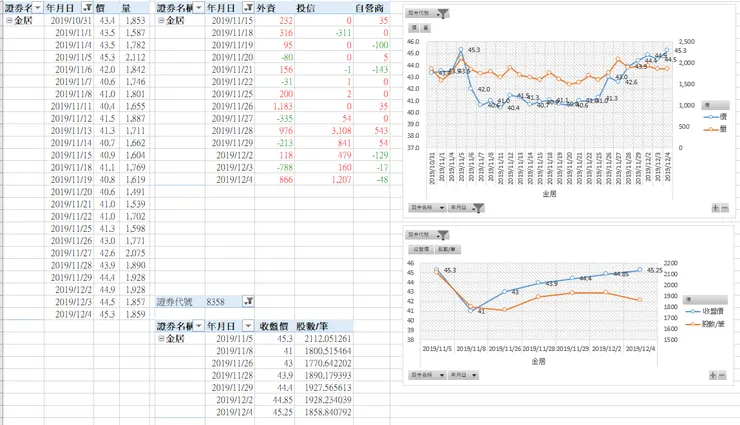Open 年月日 field button under bottom chart
Screen dimensions: 740x425
463,375
